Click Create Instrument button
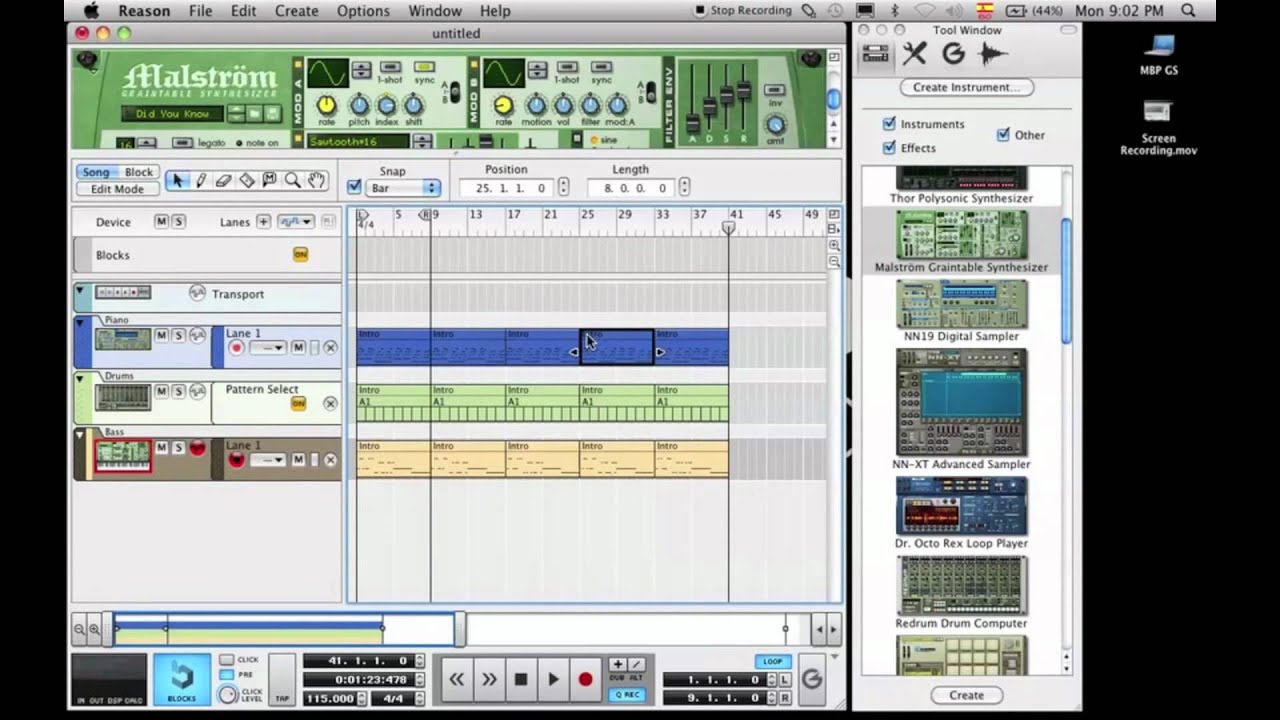Screen dimensions: 1280x720 pos(966,87)
